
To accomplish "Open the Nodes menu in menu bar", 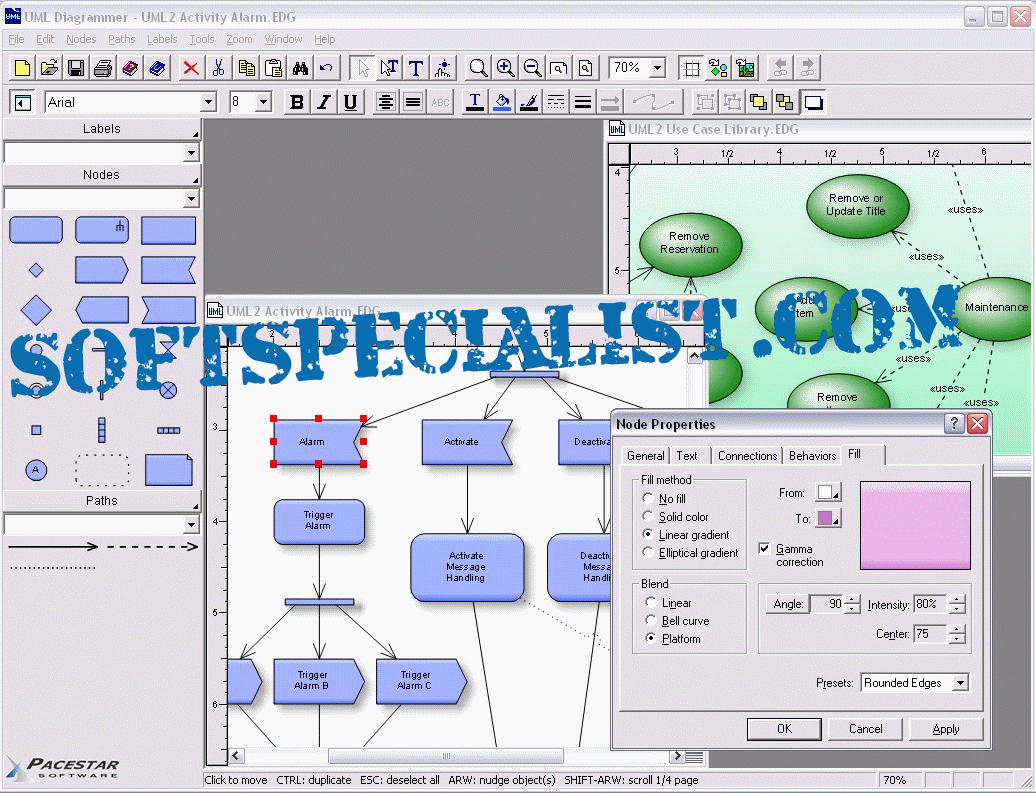I will click(x=81, y=39).
